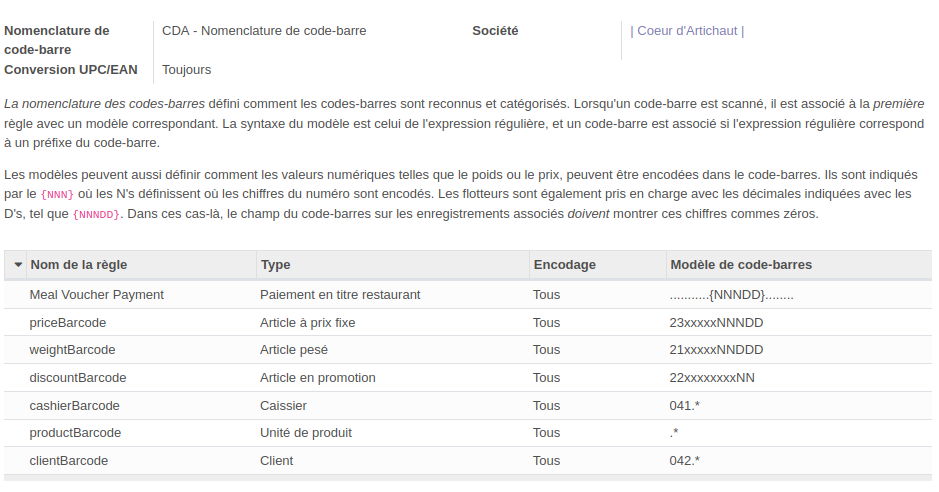Click the Toujours UPC/EAN conversion value
This screenshot has height=492, width=939.
coord(187,70)
